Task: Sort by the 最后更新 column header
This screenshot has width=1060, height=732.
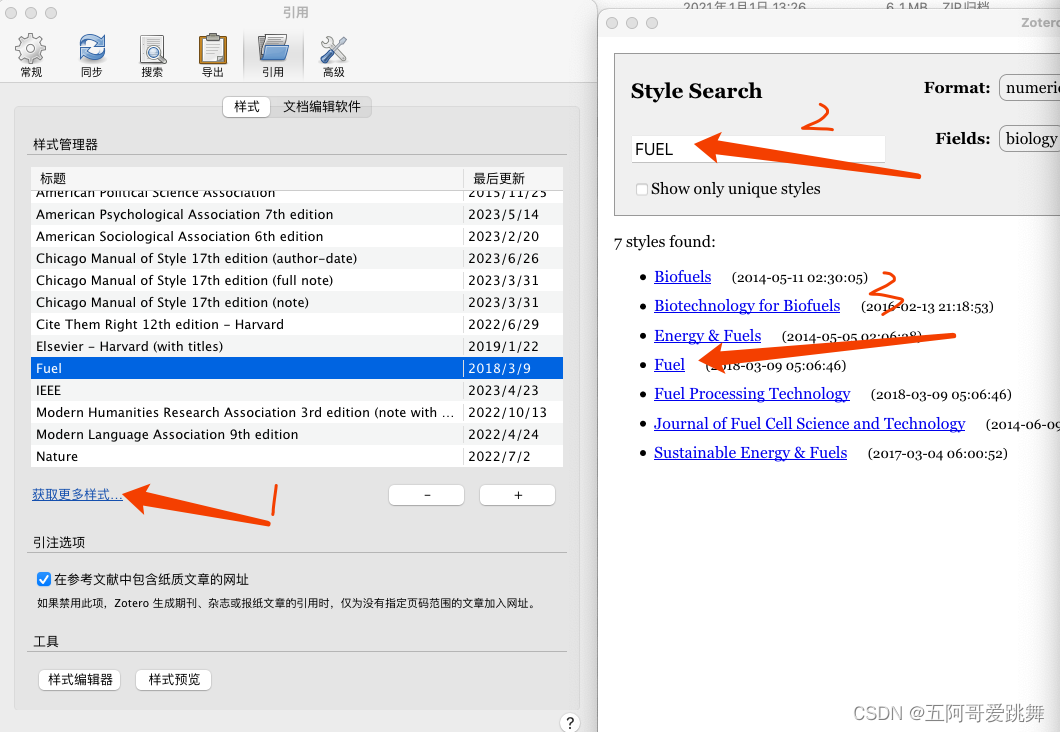Action: pos(513,178)
